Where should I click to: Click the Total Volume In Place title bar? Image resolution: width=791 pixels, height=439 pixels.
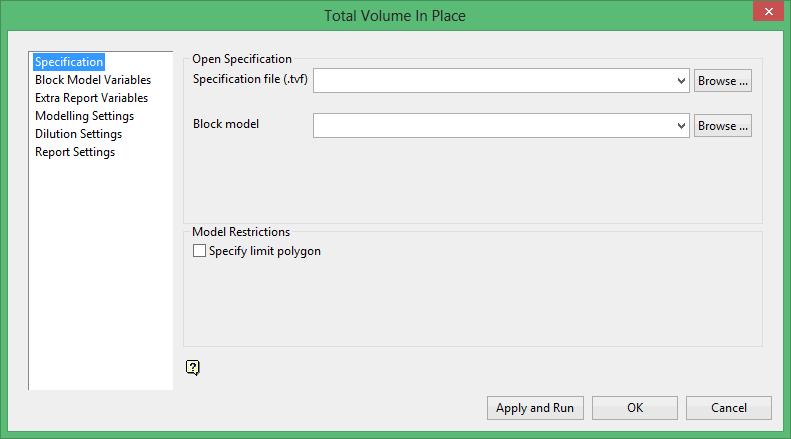(395, 15)
